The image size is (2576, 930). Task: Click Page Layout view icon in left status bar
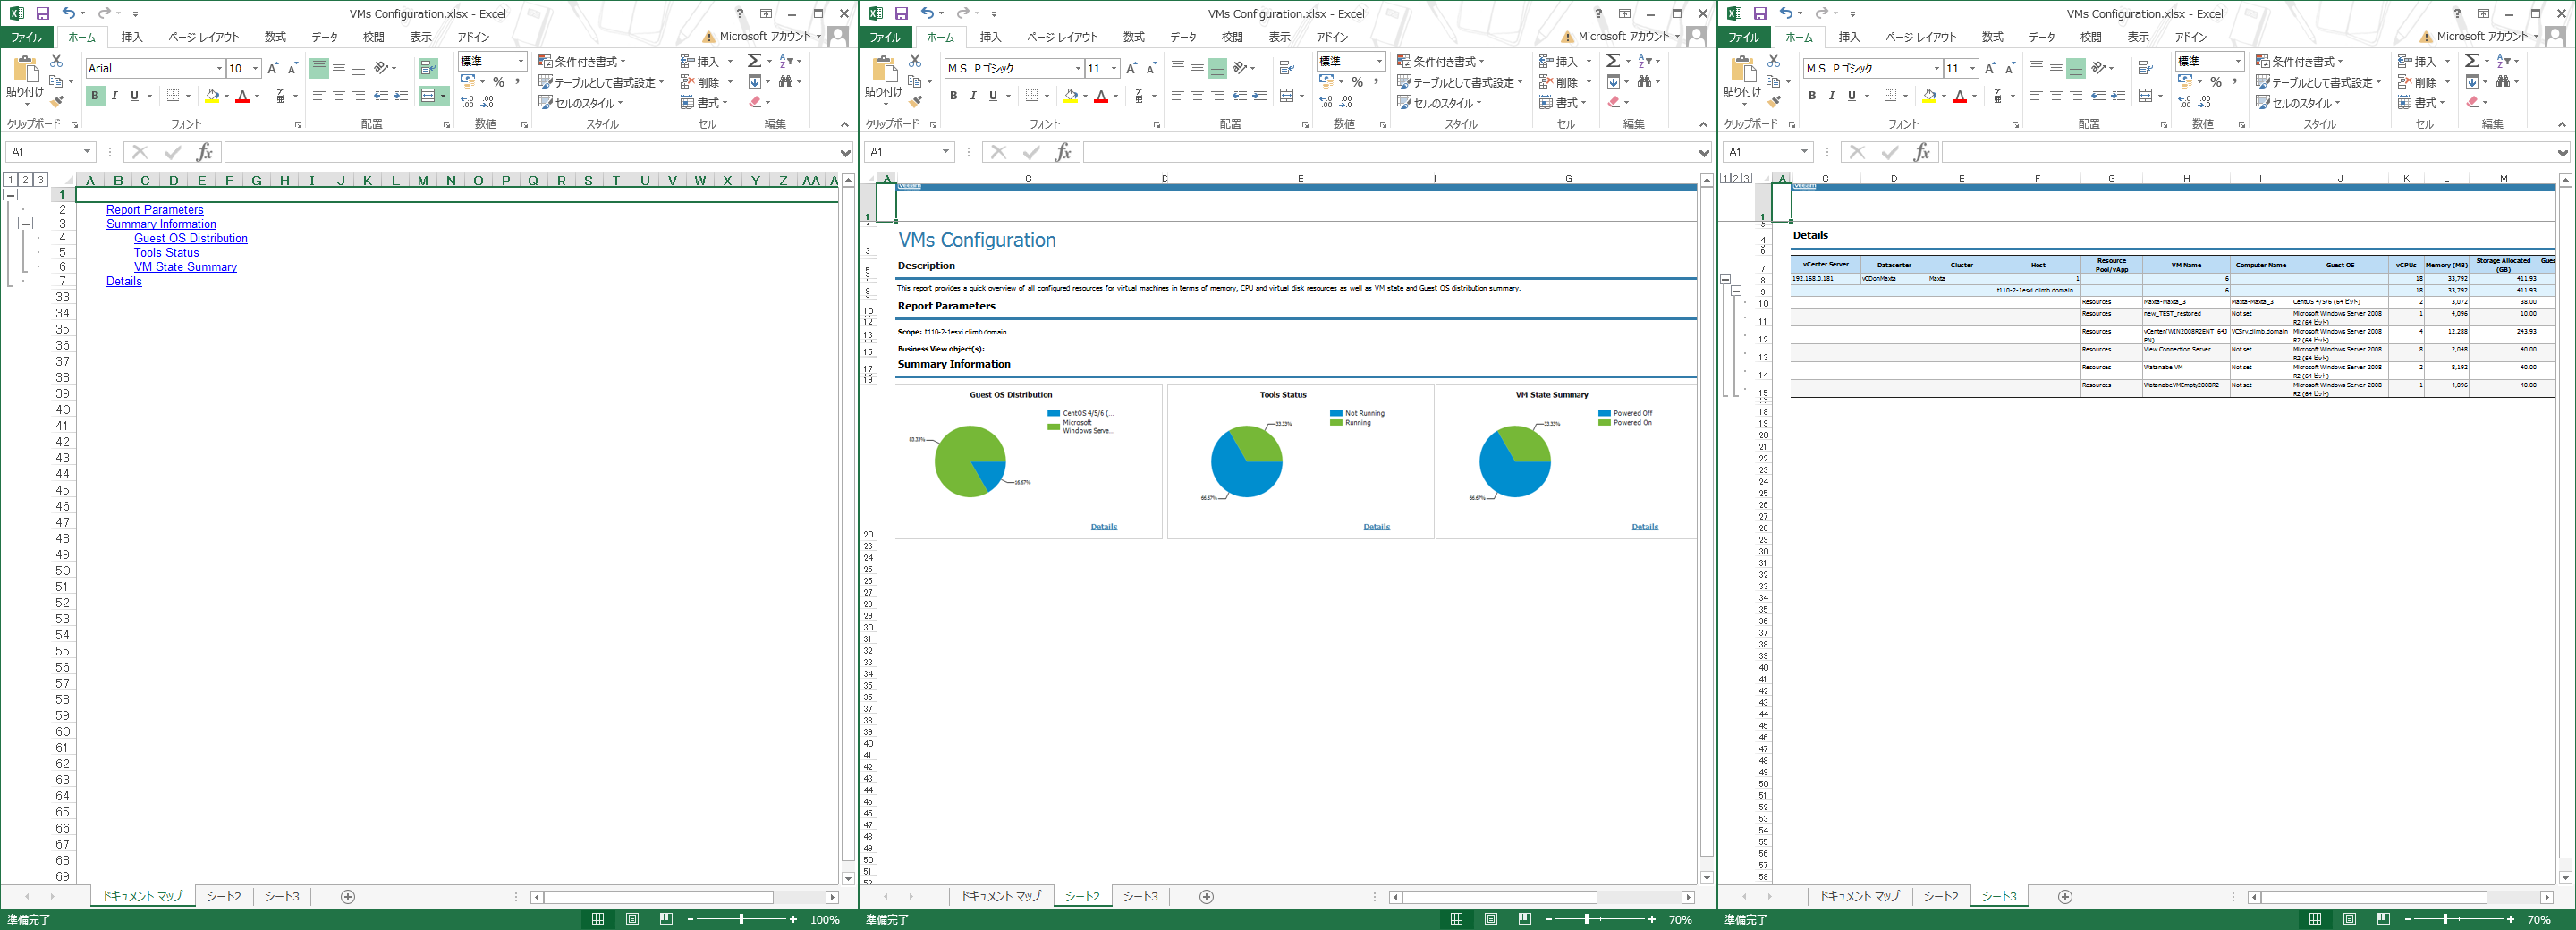tap(632, 919)
